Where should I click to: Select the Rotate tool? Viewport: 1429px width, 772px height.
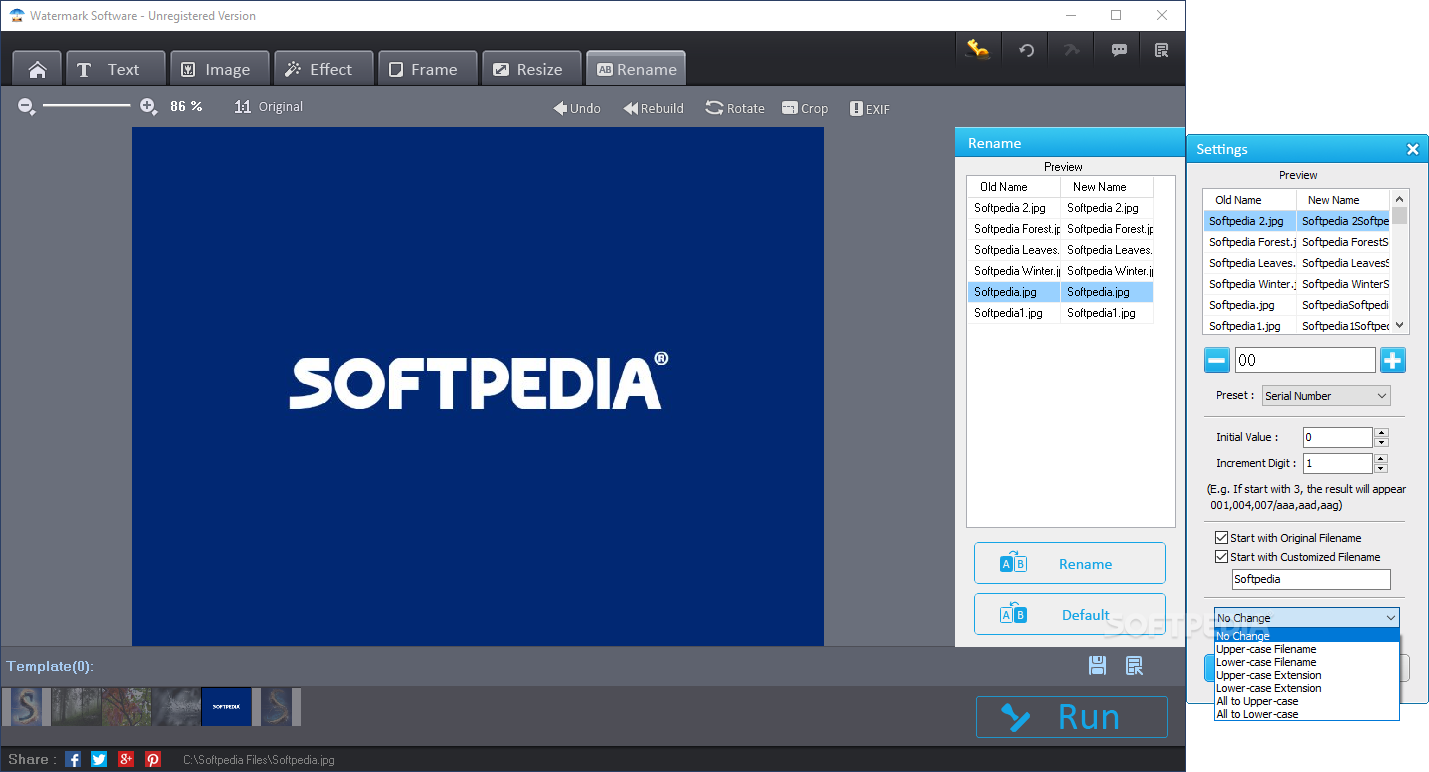(735, 108)
